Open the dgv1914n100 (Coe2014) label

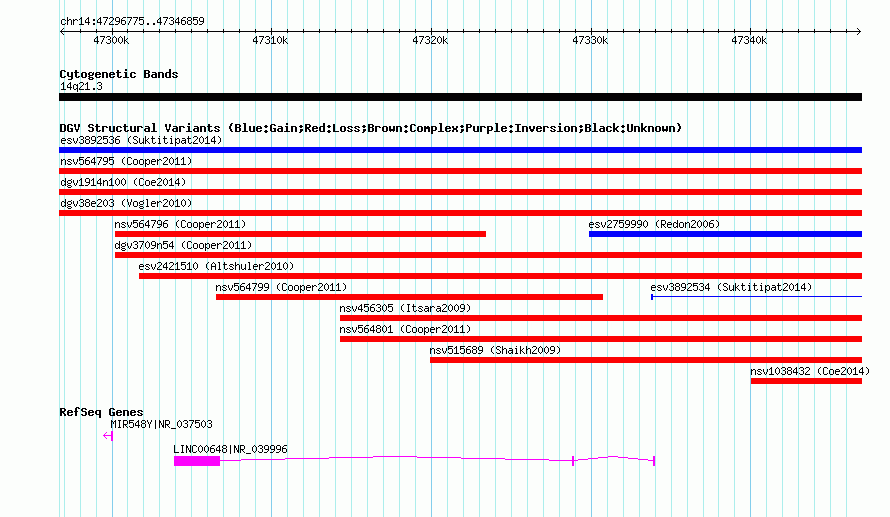[x=123, y=182]
